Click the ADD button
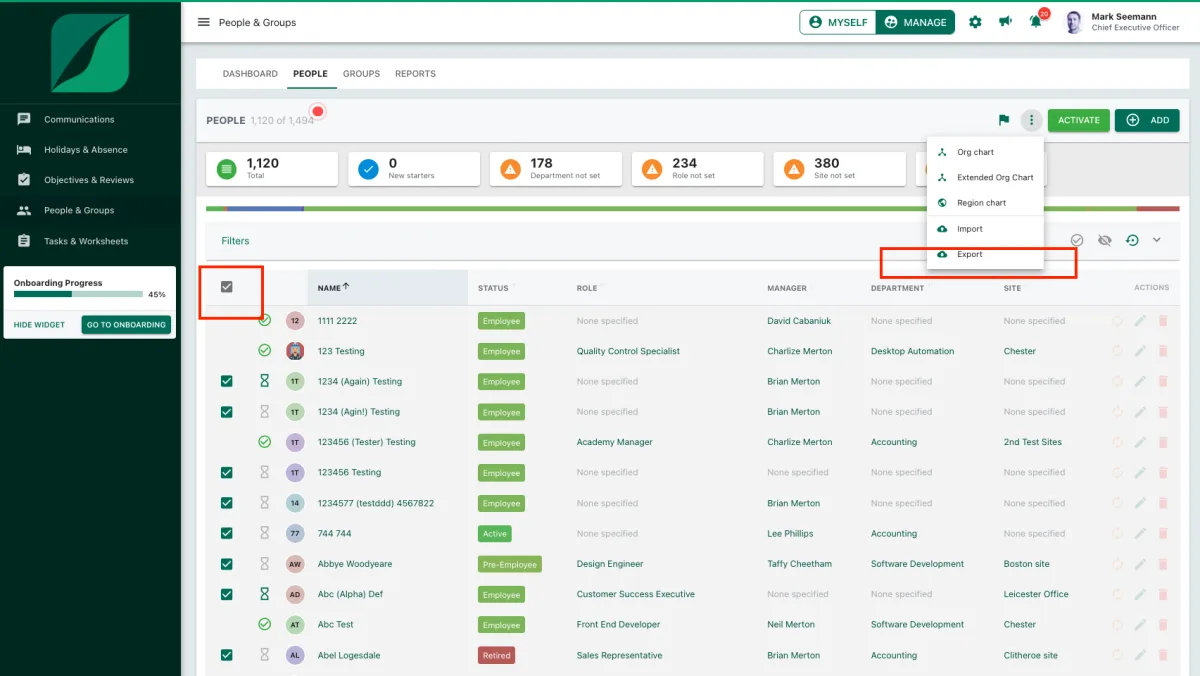The width and height of the screenshot is (1200, 676). 1147,120
